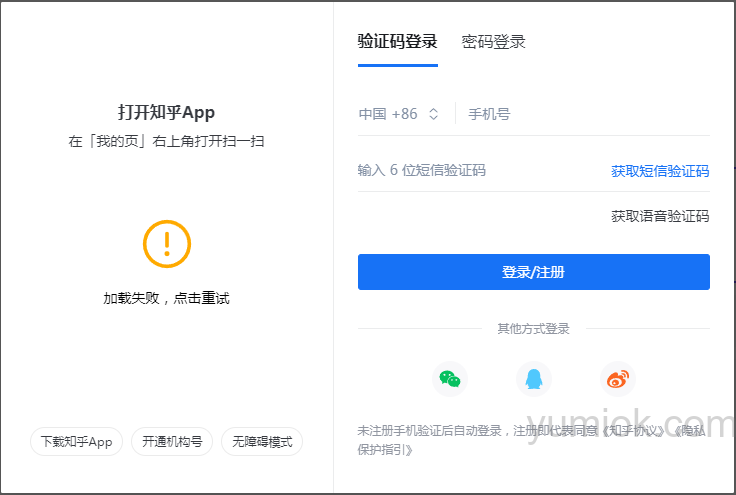Viewport: 736px width, 495px height.
Task: Switch to 密码登录 tab
Action: pyautogui.click(x=493, y=41)
